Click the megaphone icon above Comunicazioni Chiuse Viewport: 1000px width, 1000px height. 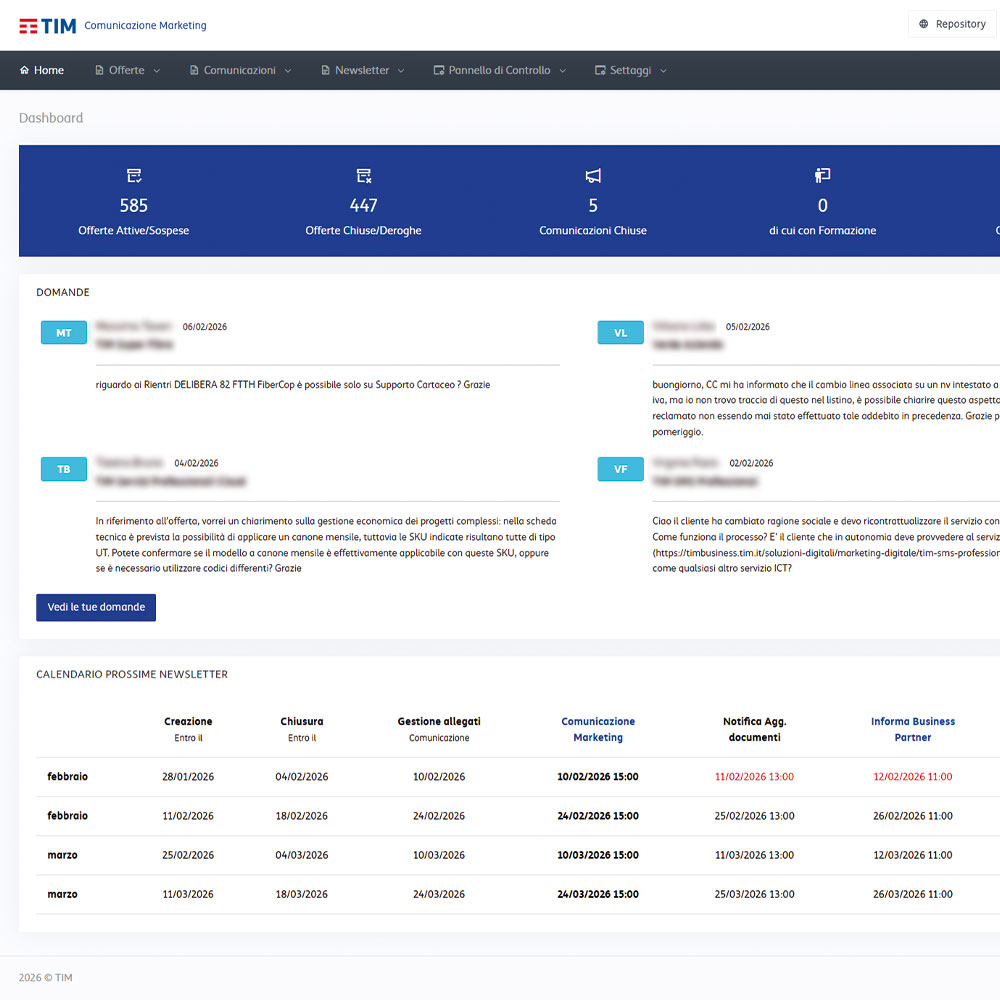(x=593, y=176)
